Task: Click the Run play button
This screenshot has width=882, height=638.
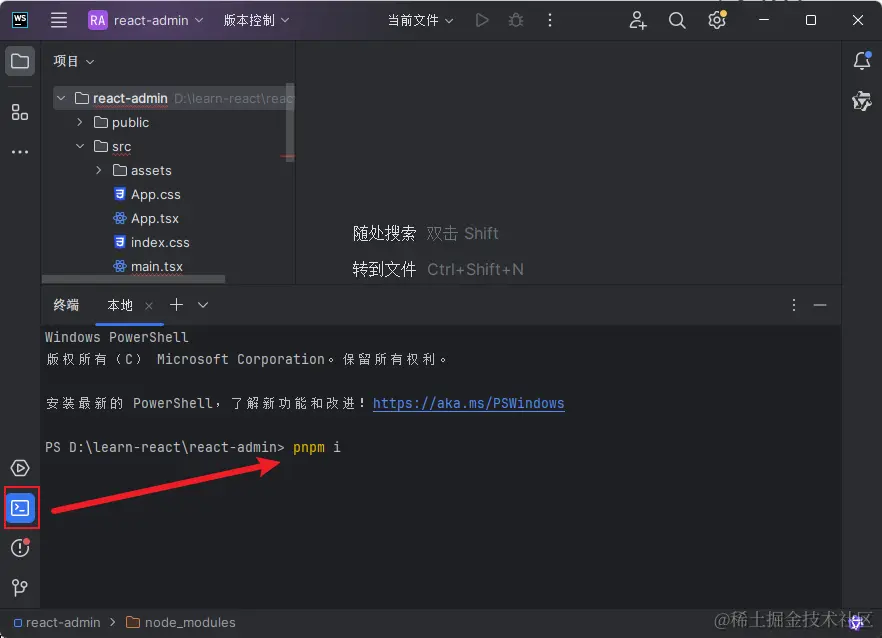Action: [482, 20]
